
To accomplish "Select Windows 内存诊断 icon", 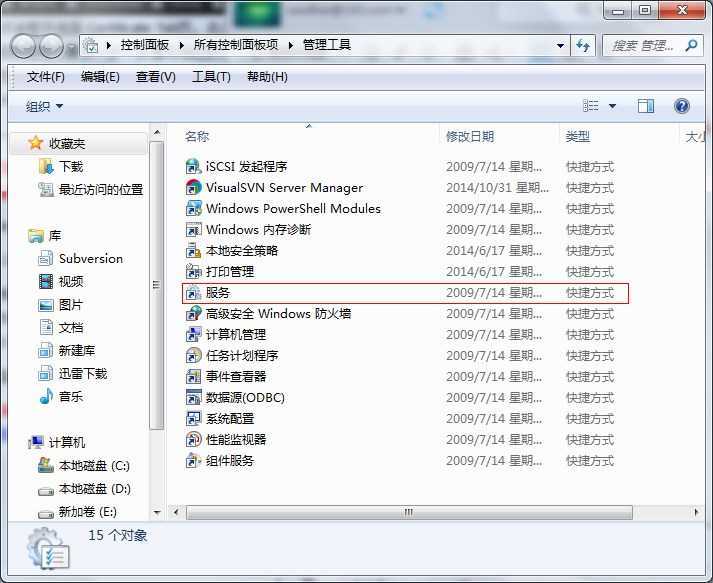I will 193,230.
